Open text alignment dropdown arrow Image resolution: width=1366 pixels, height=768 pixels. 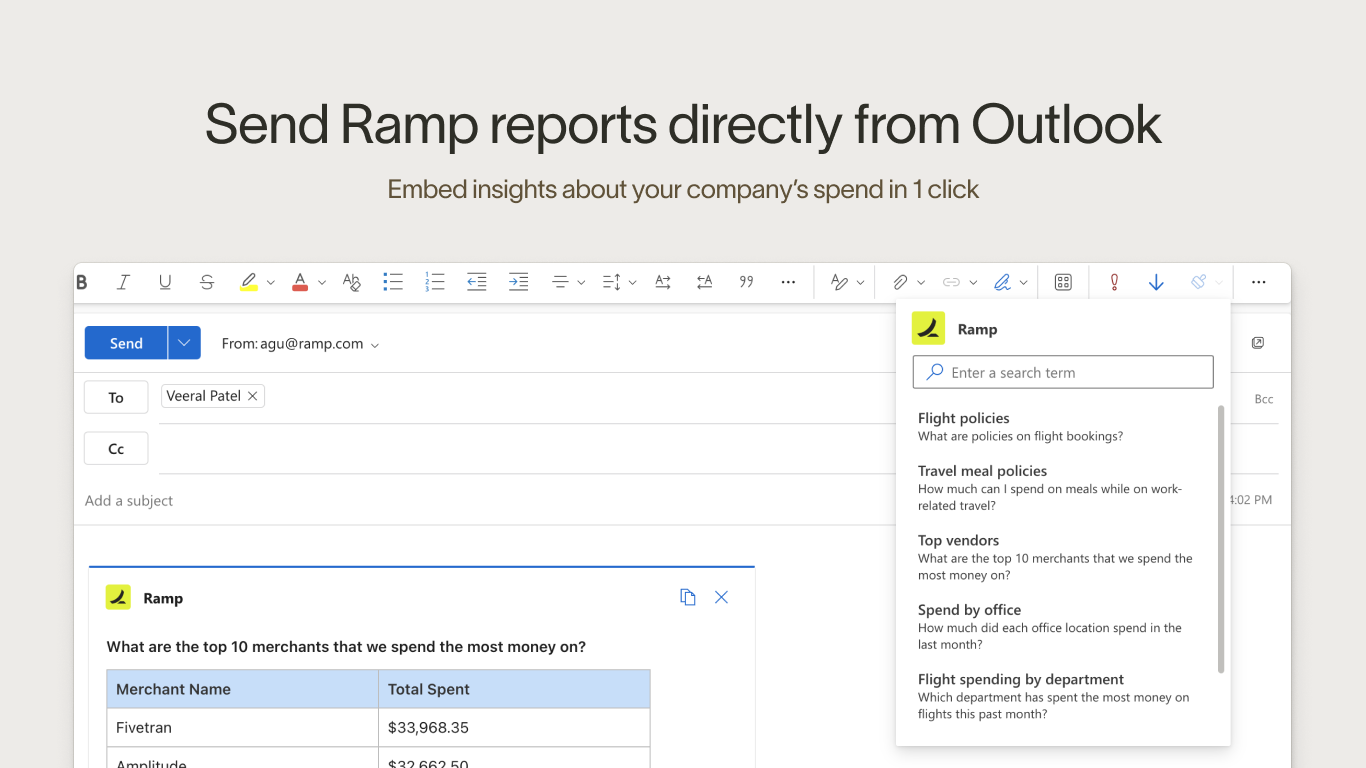click(581, 283)
